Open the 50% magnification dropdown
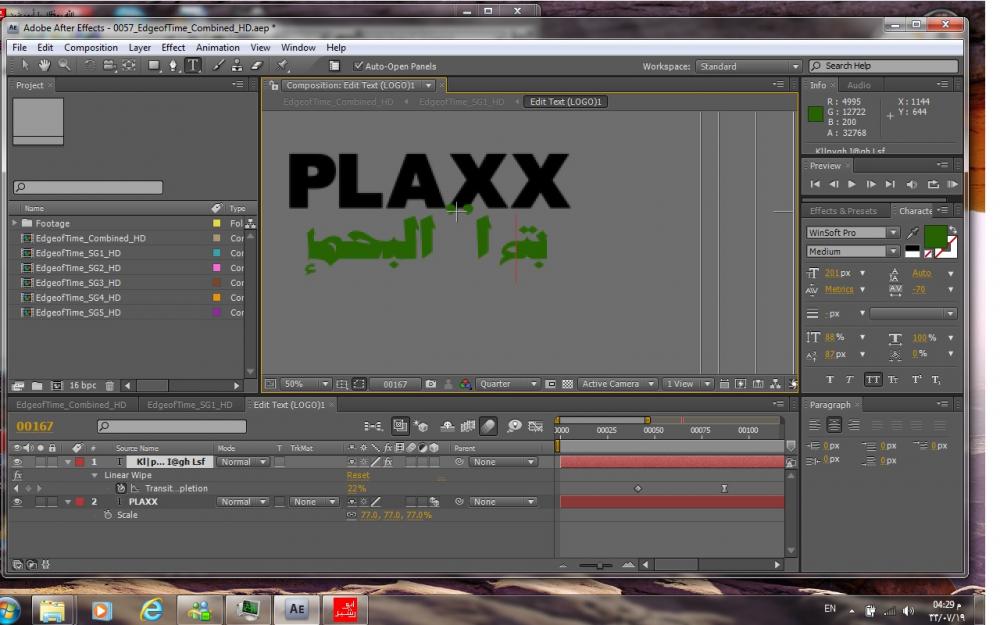 pos(305,384)
